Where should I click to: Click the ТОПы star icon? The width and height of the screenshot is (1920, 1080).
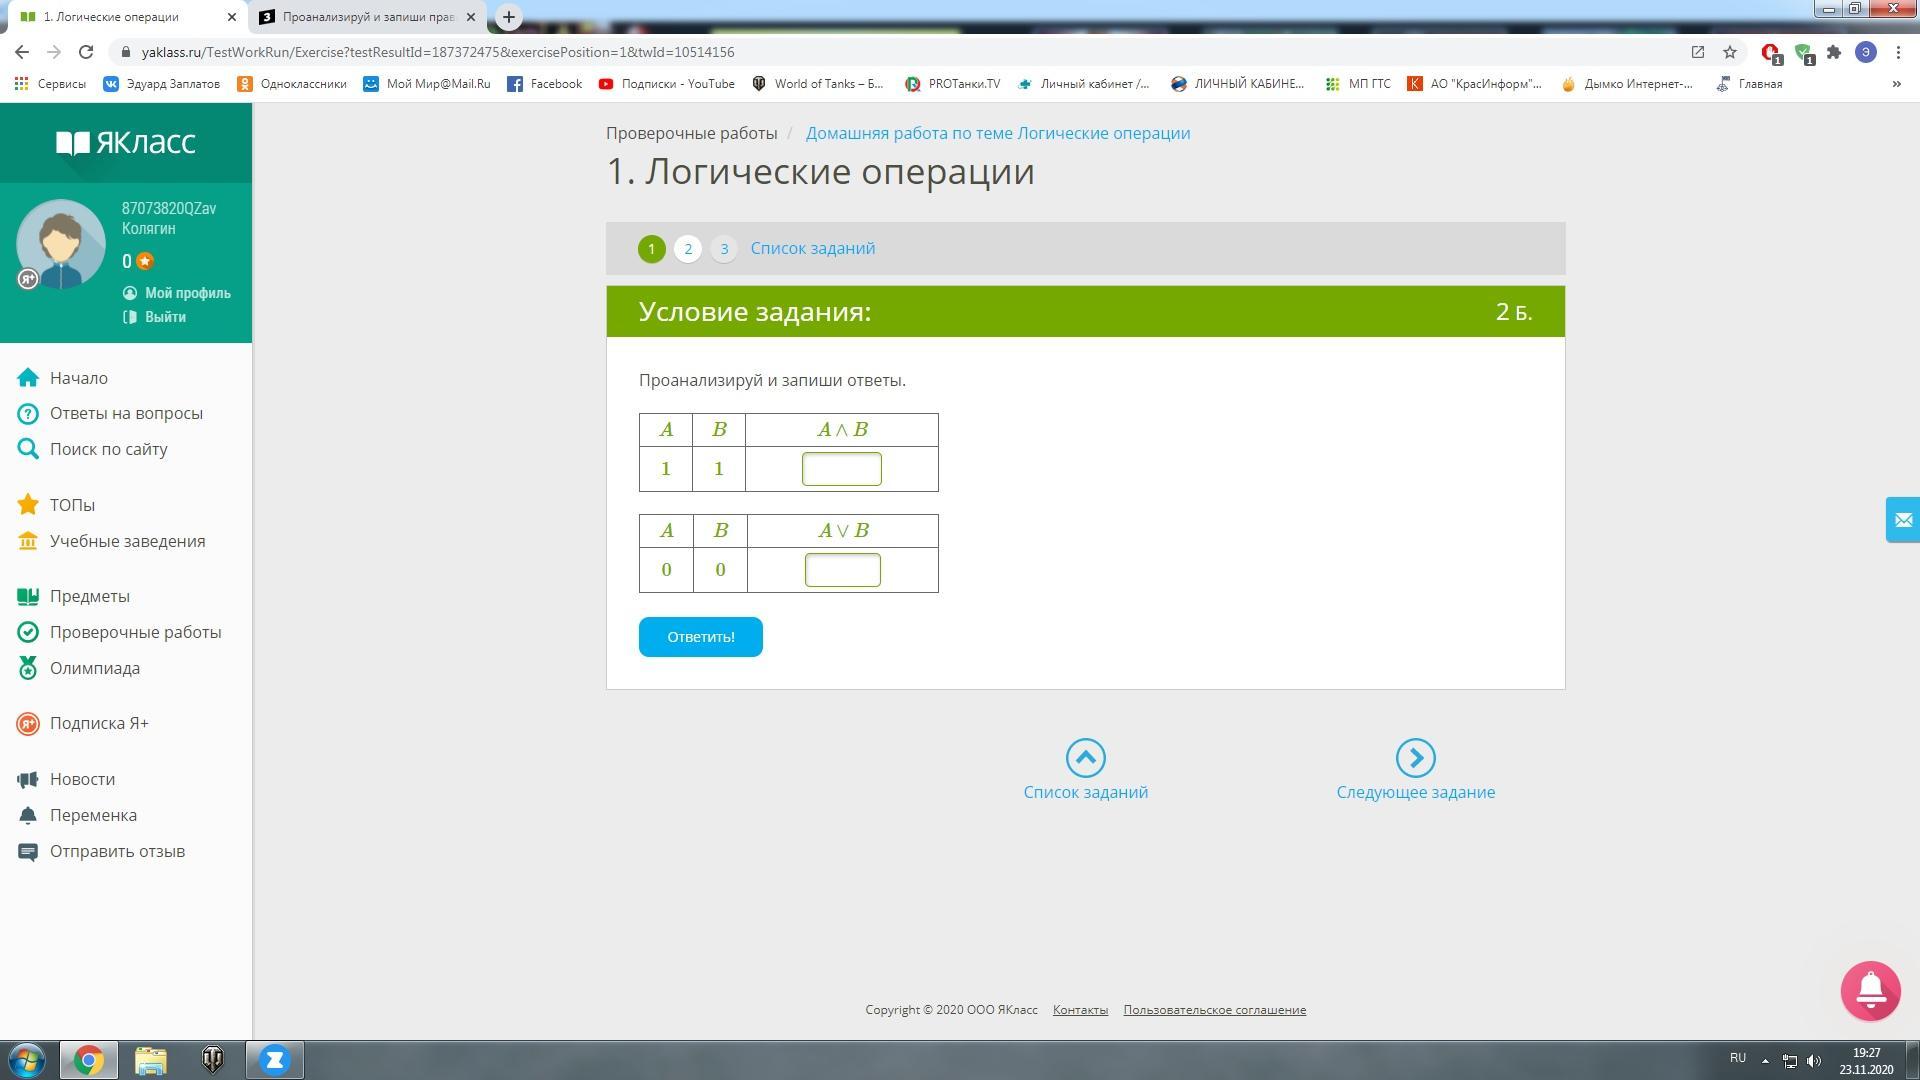[x=28, y=505]
